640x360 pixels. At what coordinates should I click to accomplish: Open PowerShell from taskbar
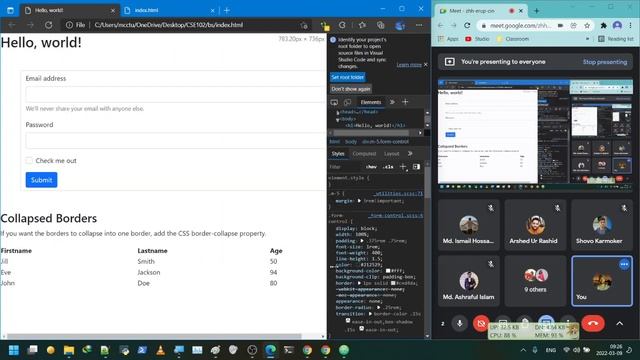[142, 350]
